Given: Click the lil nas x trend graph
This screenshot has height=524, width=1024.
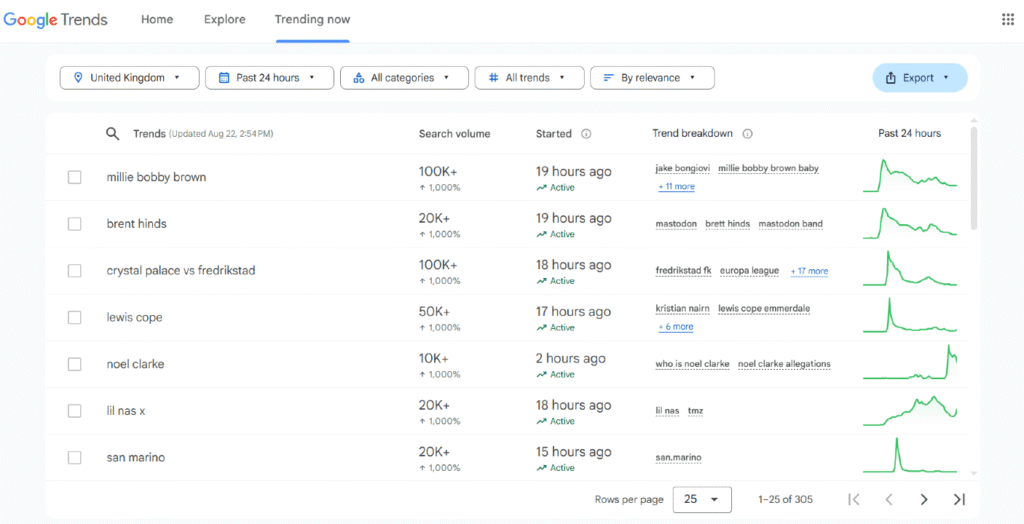Looking at the screenshot, I should coord(909,410).
